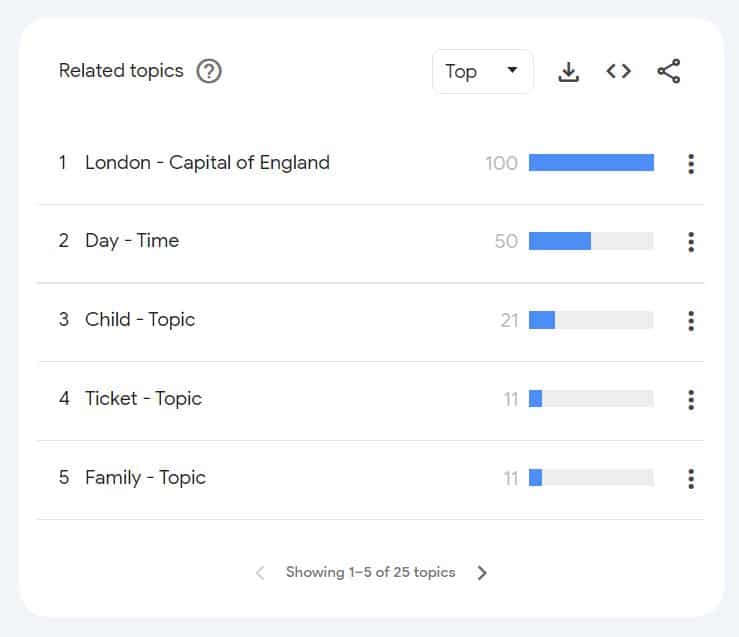Select the Ticket - Topic entry
This screenshot has width=739, height=637.
(x=143, y=399)
